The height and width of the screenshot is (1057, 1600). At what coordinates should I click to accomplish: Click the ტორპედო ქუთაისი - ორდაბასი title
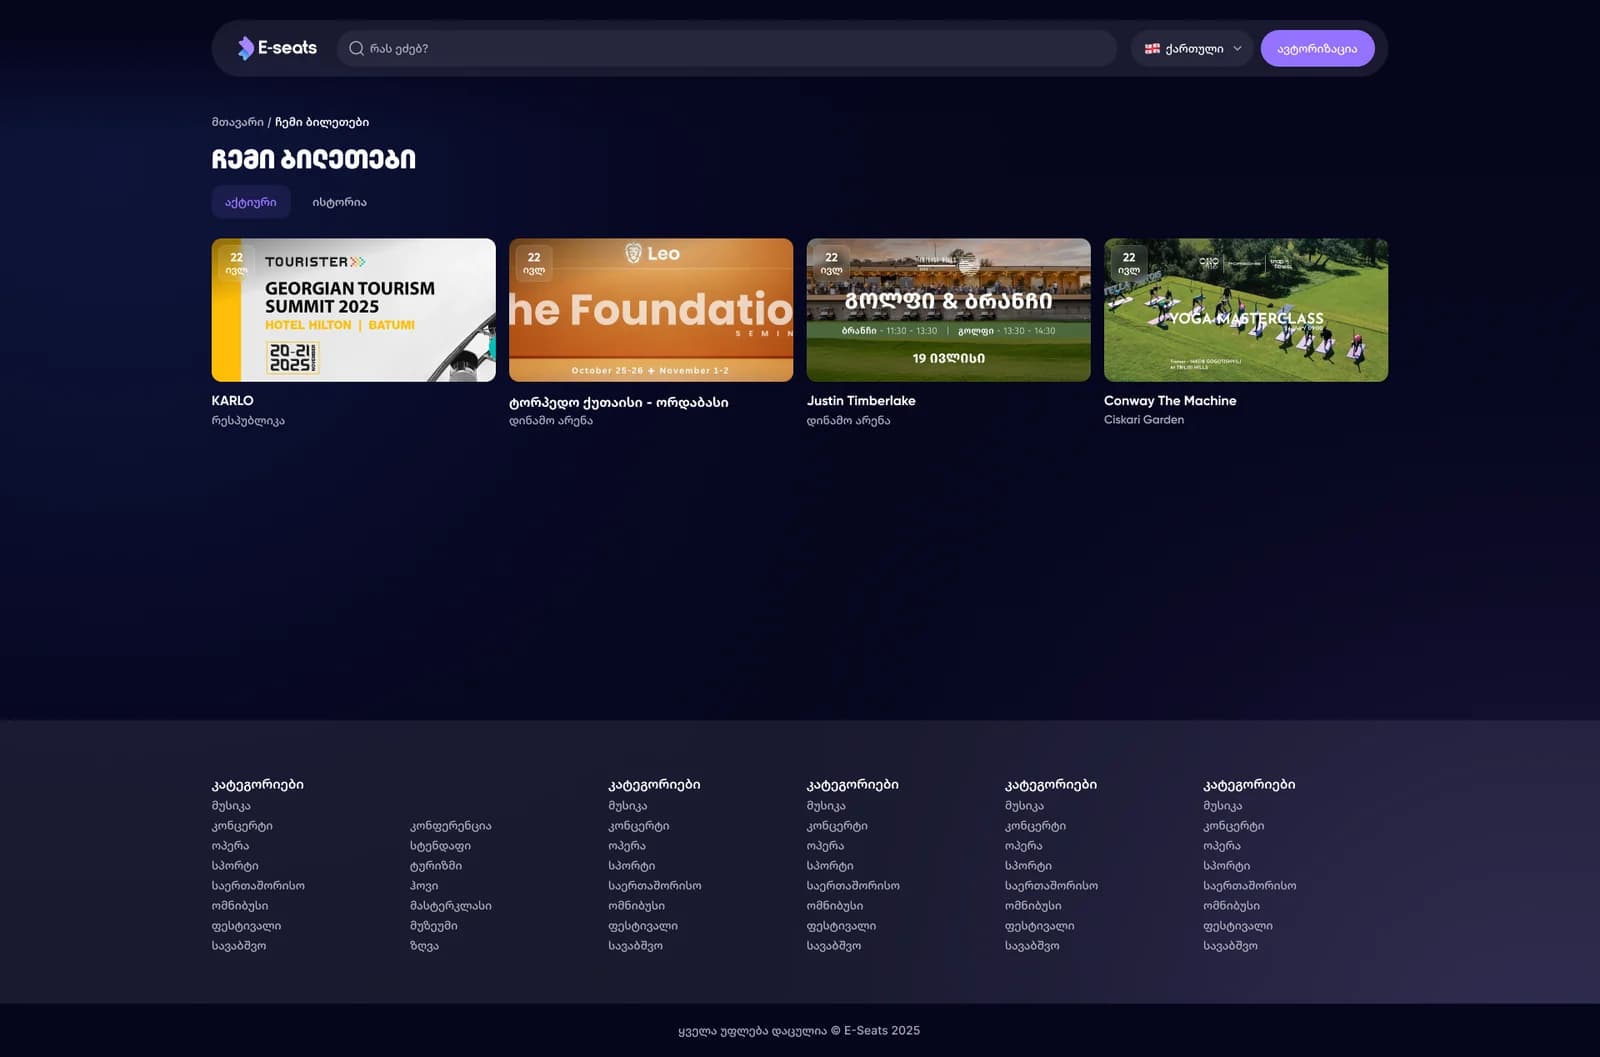(x=618, y=402)
